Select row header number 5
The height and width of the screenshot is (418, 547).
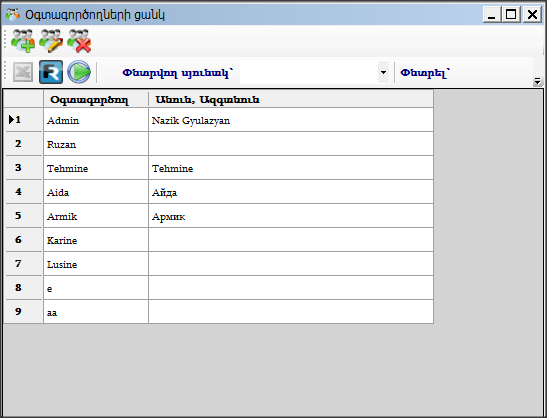coord(24,216)
